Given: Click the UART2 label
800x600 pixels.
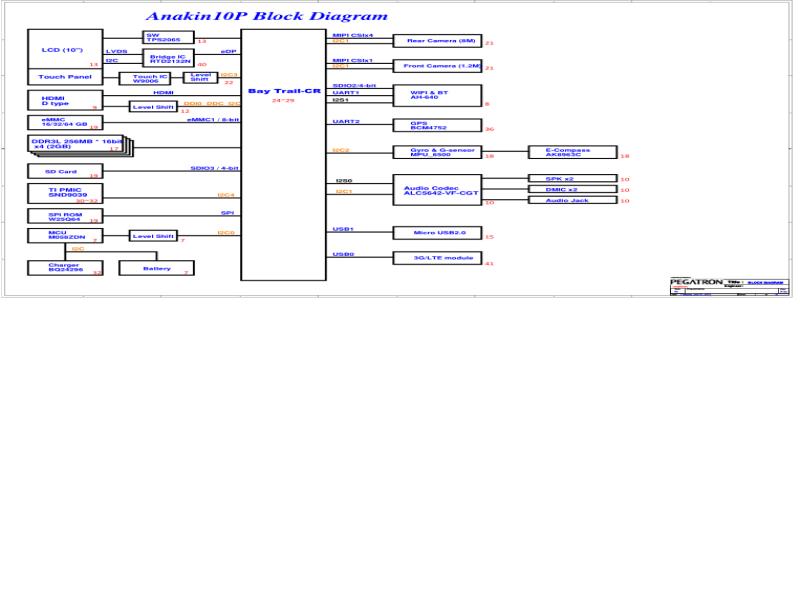Looking at the screenshot, I should [346, 121].
